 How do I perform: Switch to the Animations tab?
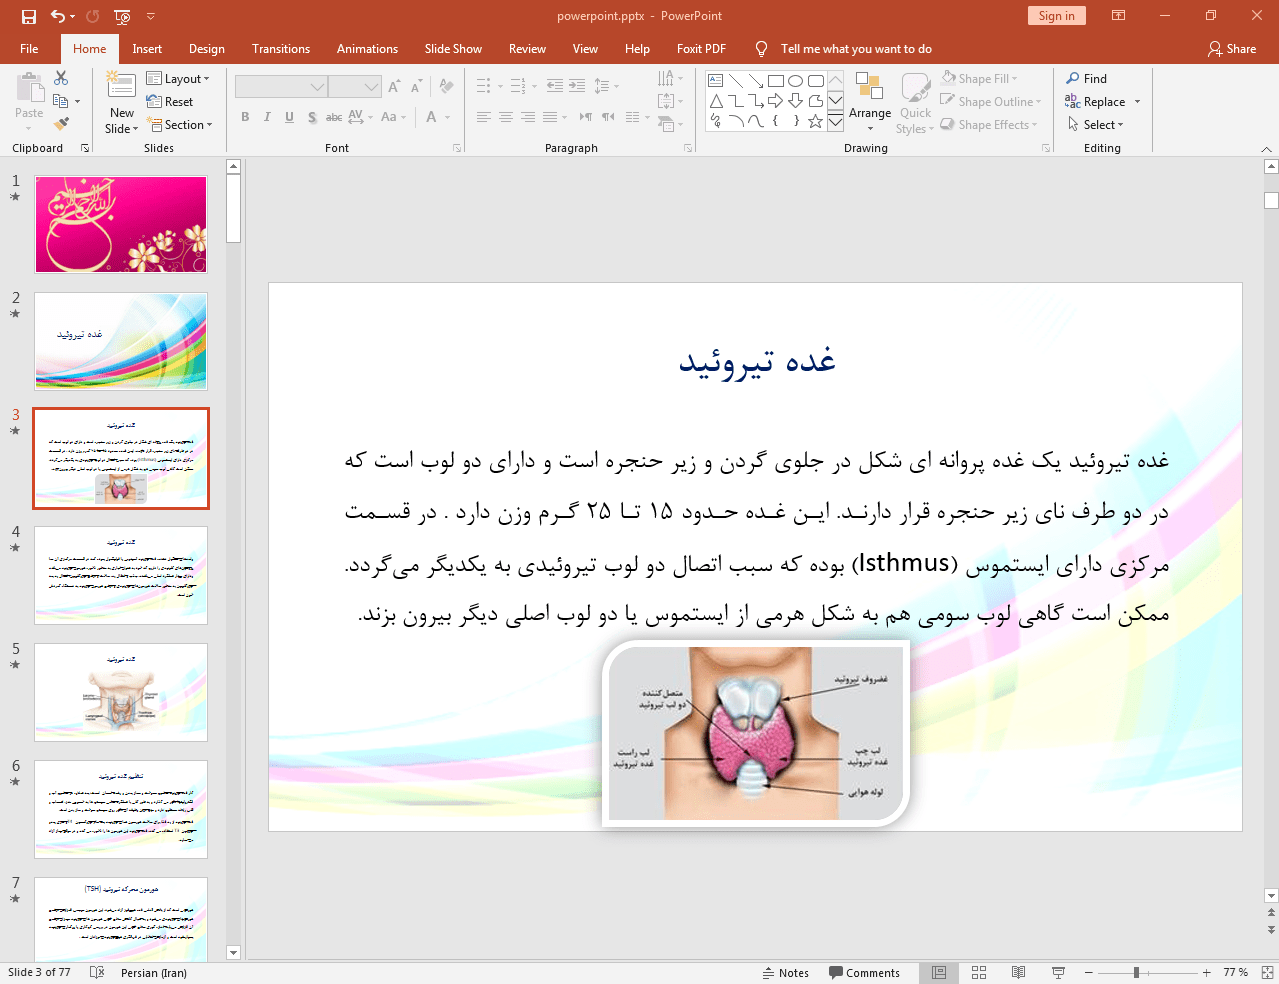(x=367, y=49)
